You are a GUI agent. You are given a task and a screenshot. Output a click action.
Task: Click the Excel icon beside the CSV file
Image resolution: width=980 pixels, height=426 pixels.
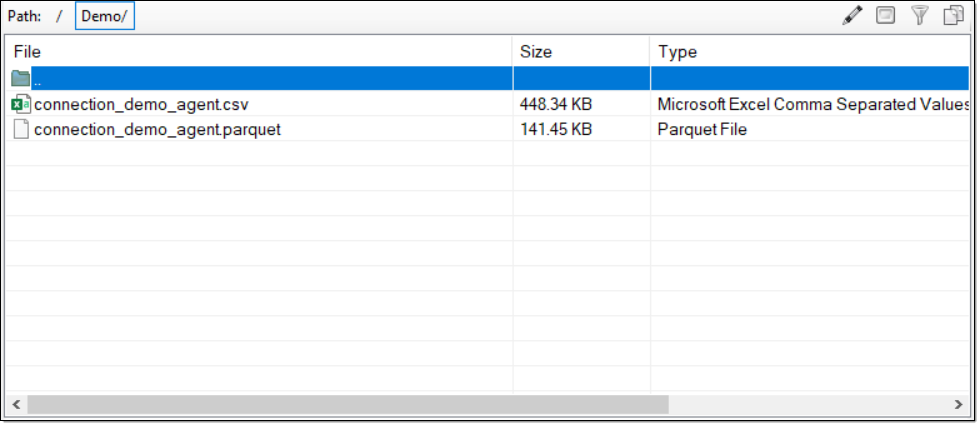click(21, 104)
